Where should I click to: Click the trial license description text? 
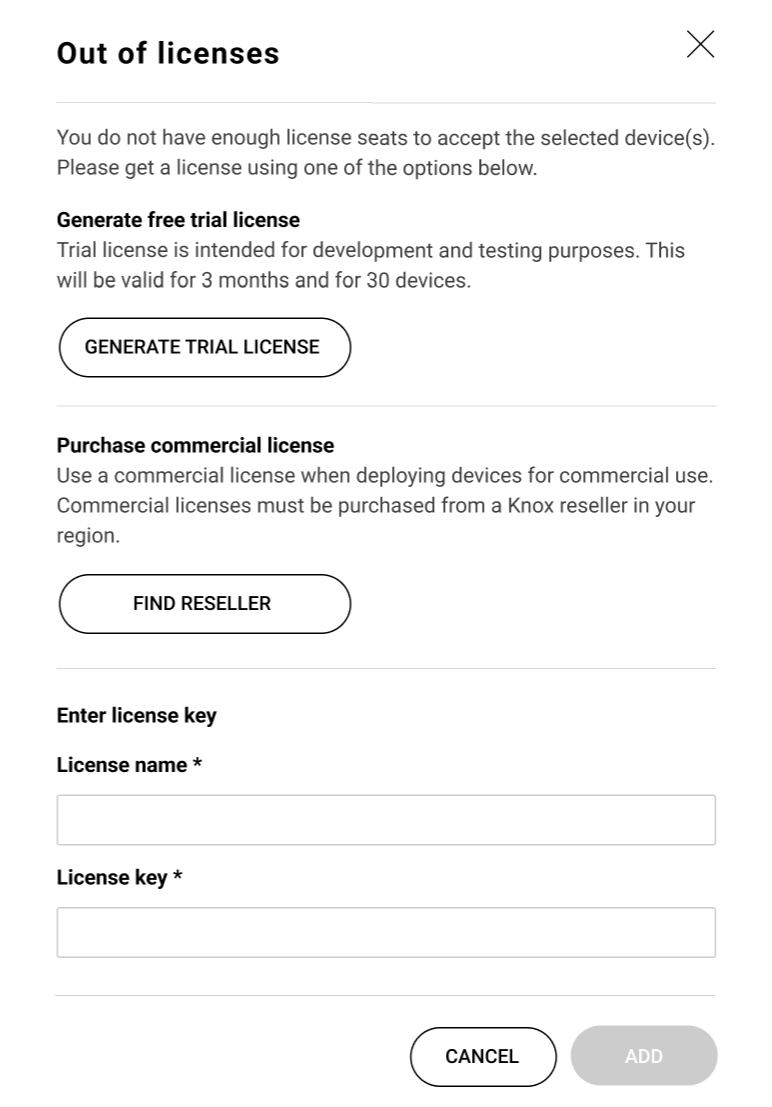click(x=371, y=265)
